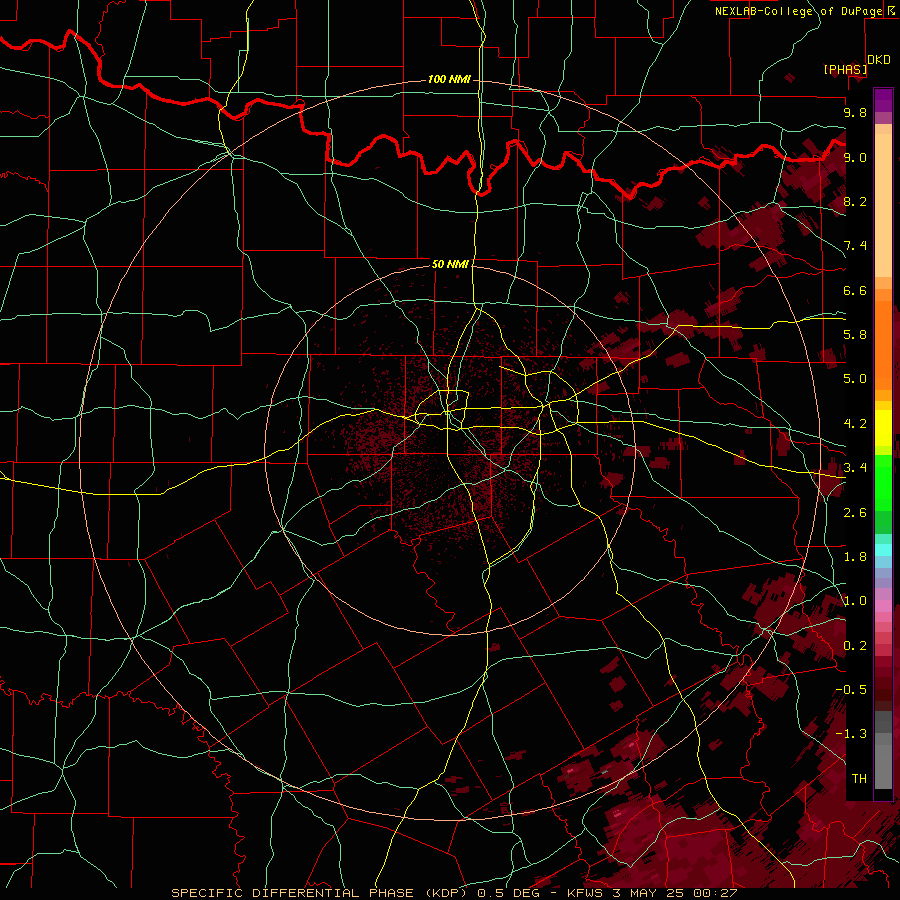This screenshot has width=900, height=900.
Task: Click the 5.0 value on the color scale
Action: click(855, 379)
